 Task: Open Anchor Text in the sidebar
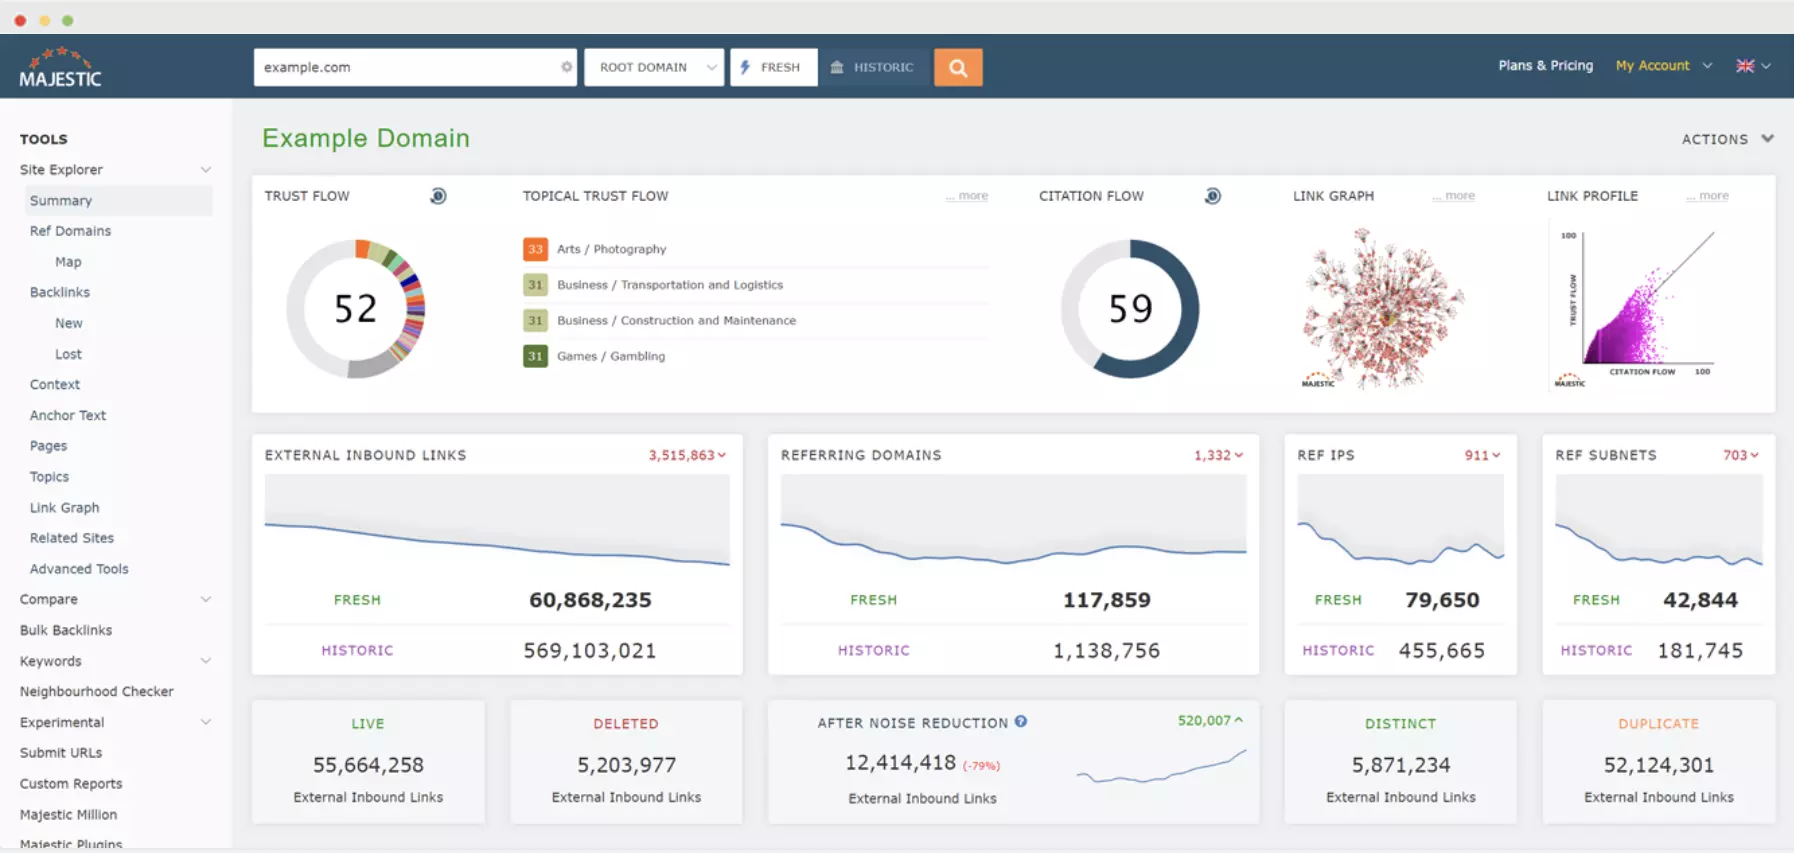click(68, 415)
